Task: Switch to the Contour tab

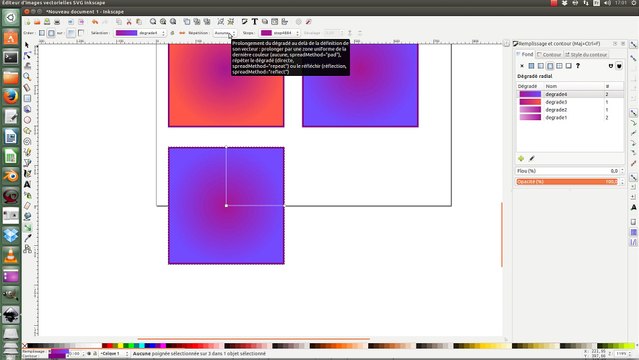Action: click(549, 55)
